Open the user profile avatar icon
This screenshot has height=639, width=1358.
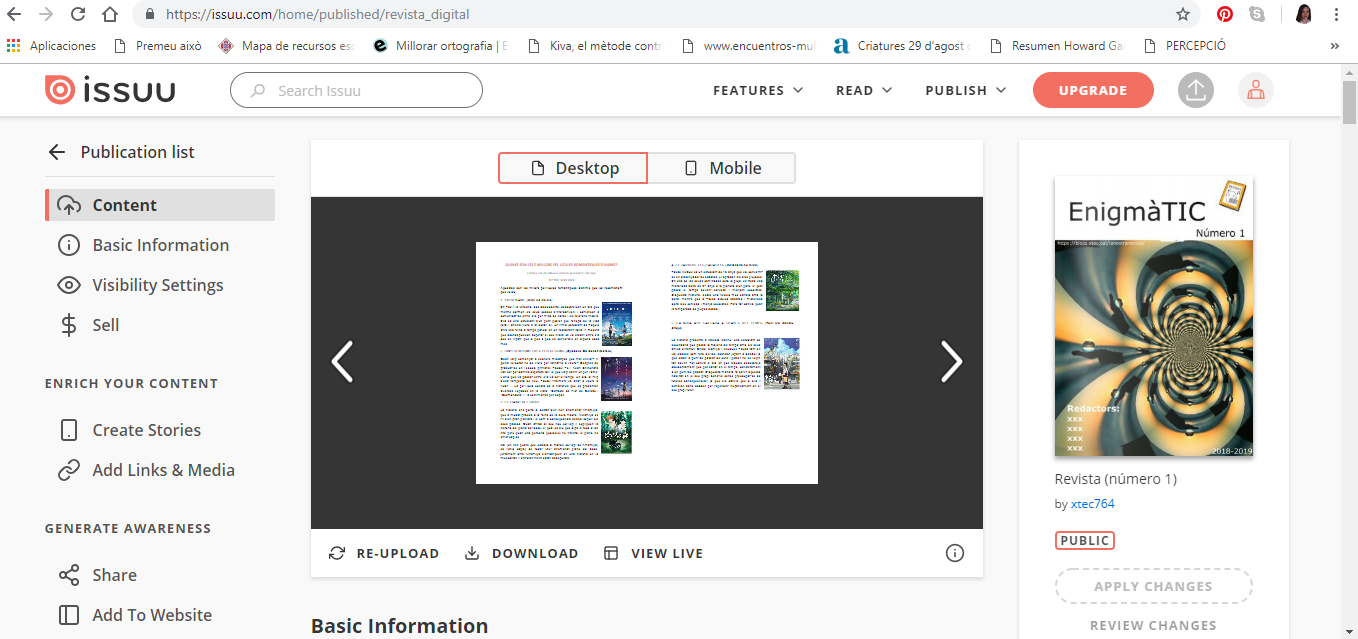tap(1255, 90)
